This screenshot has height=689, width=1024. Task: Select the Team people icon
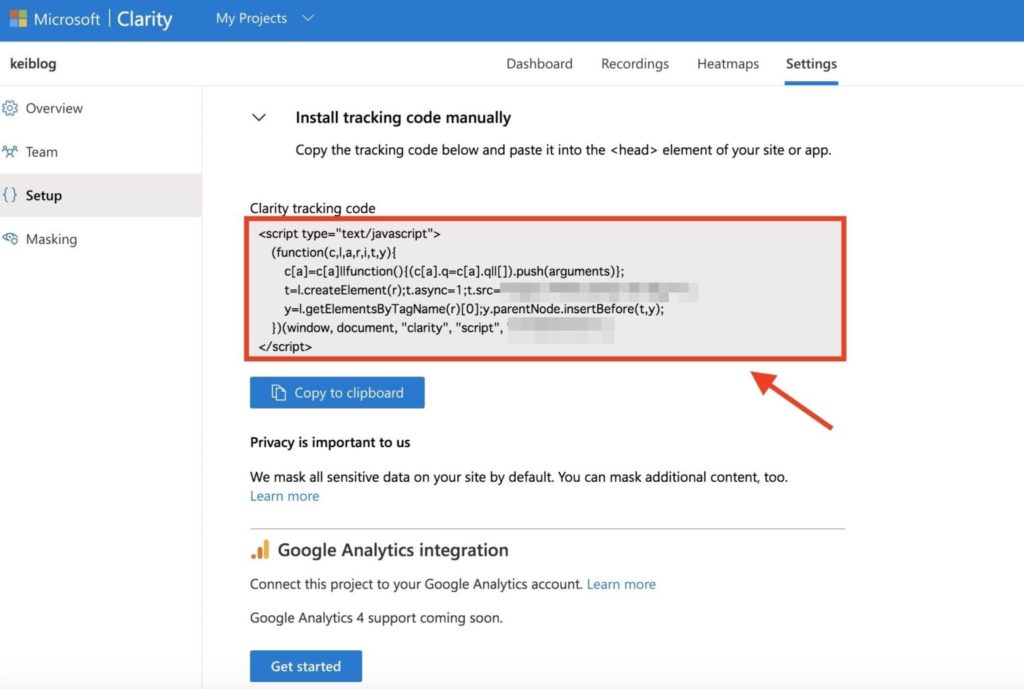pyautogui.click(x=10, y=152)
